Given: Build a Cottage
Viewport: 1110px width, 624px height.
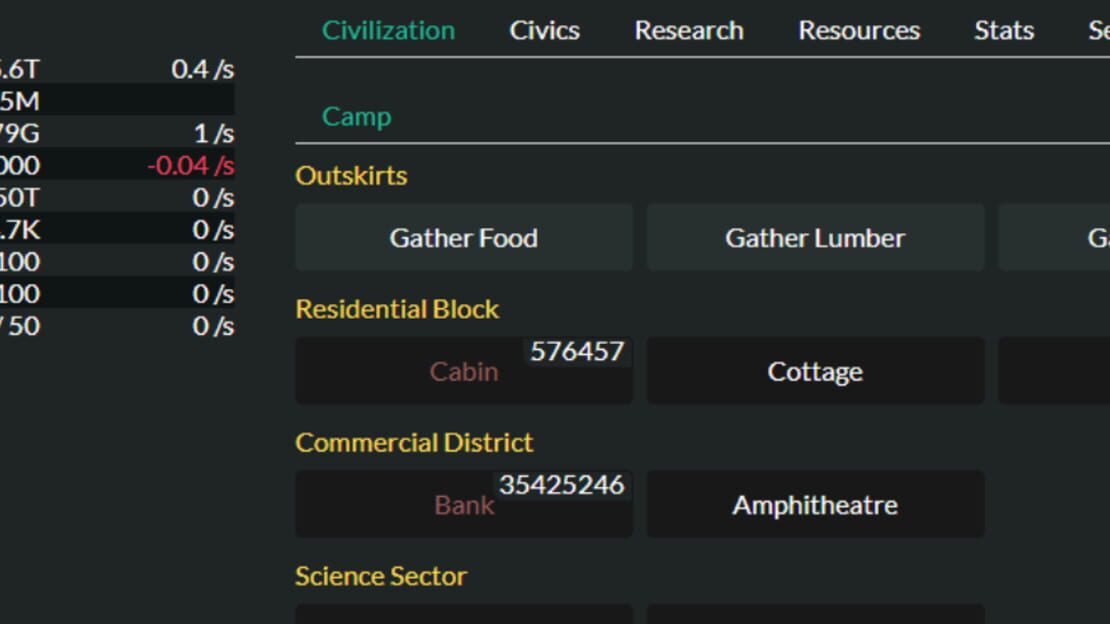Looking at the screenshot, I should point(815,371).
